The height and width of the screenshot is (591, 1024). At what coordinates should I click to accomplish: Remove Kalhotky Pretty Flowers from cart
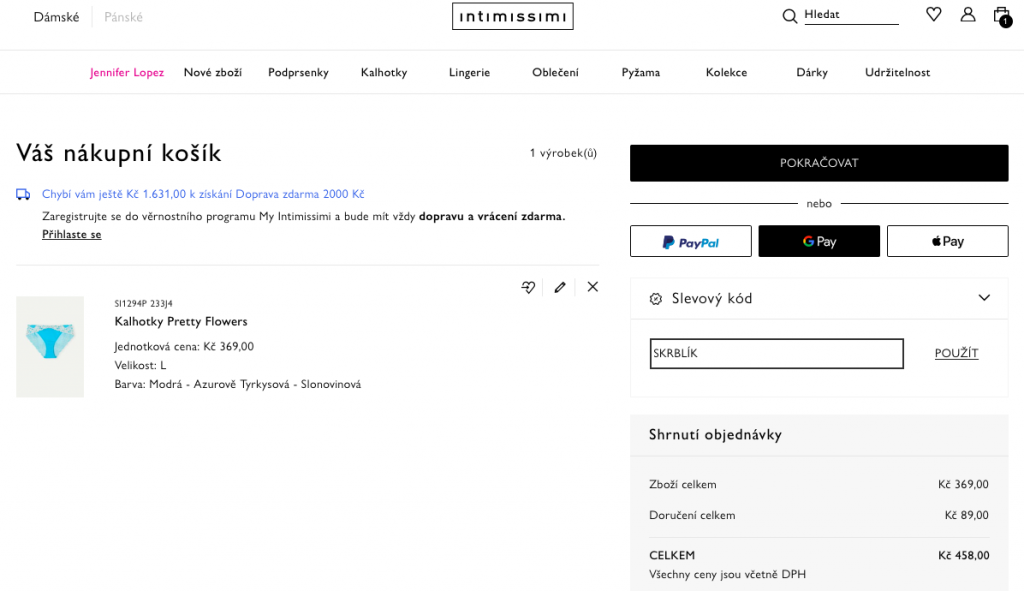(x=592, y=287)
